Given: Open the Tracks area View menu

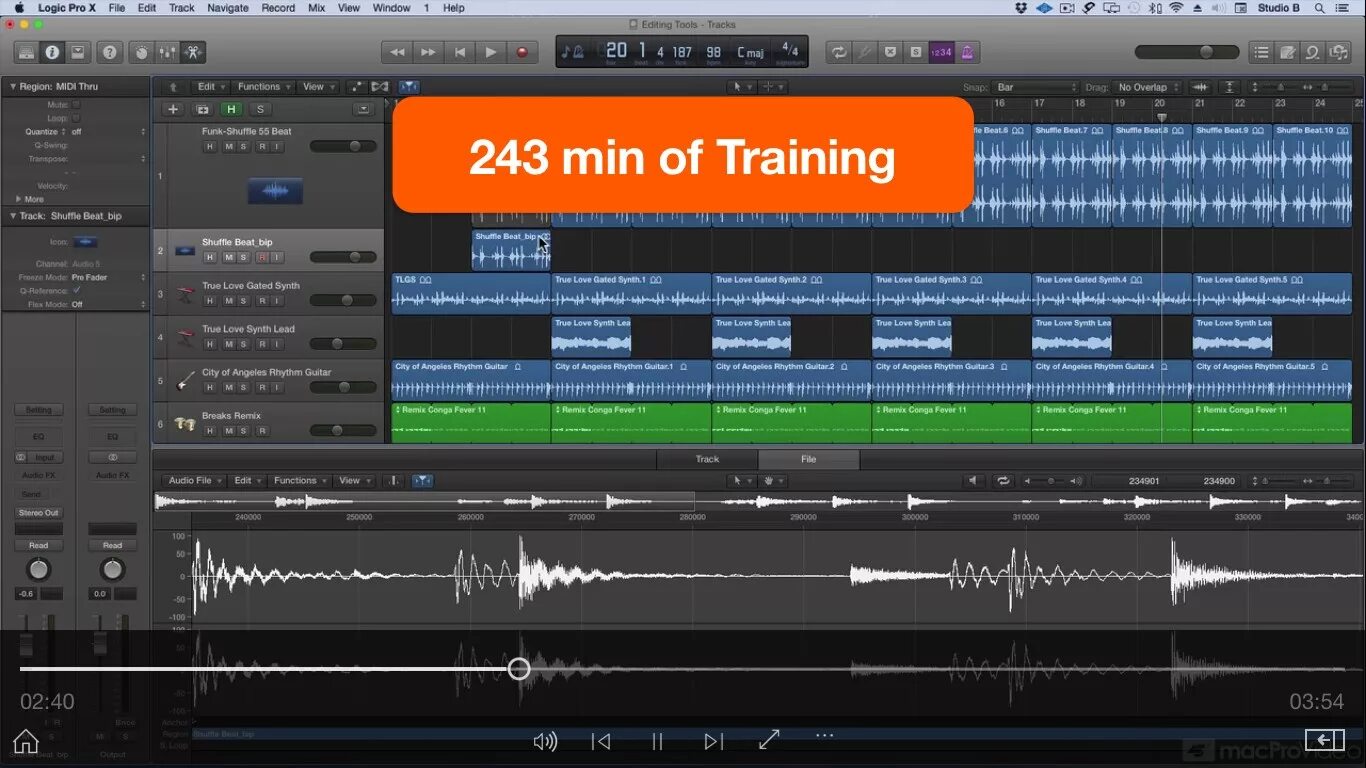Looking at the screenshot, I should click(318, 87).
